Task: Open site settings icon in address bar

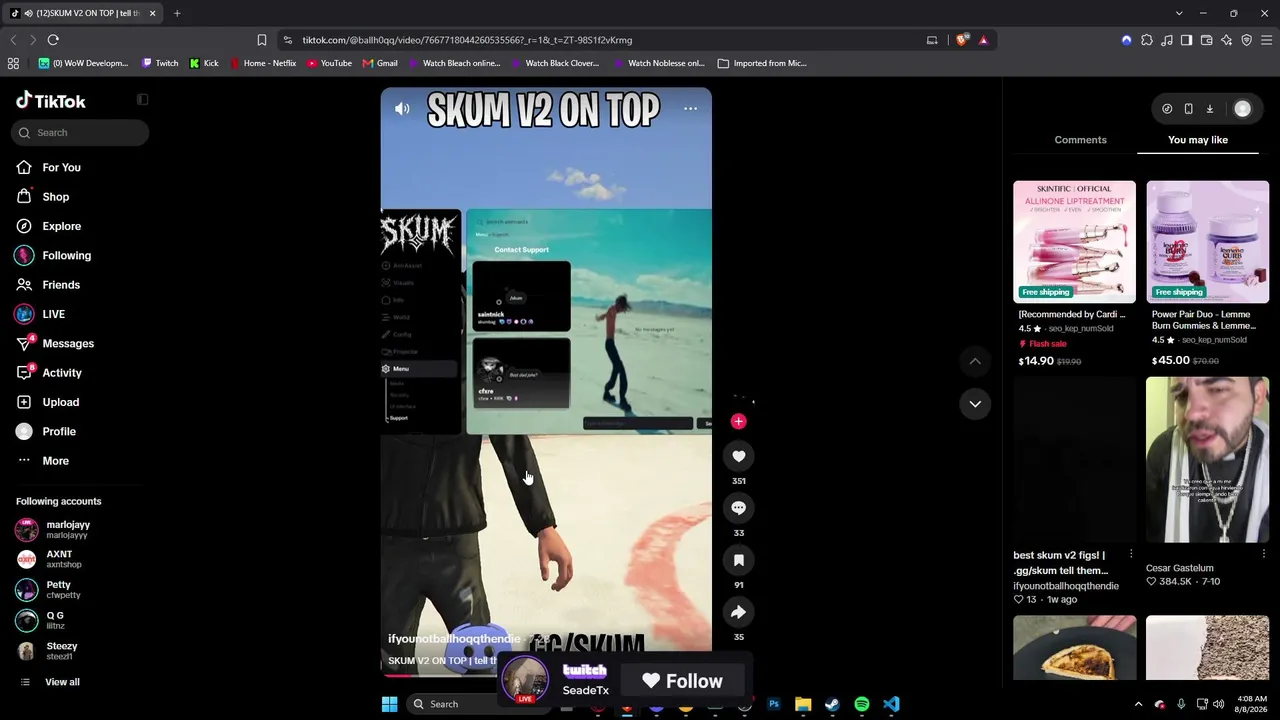Action: click(x=288, y=40)
